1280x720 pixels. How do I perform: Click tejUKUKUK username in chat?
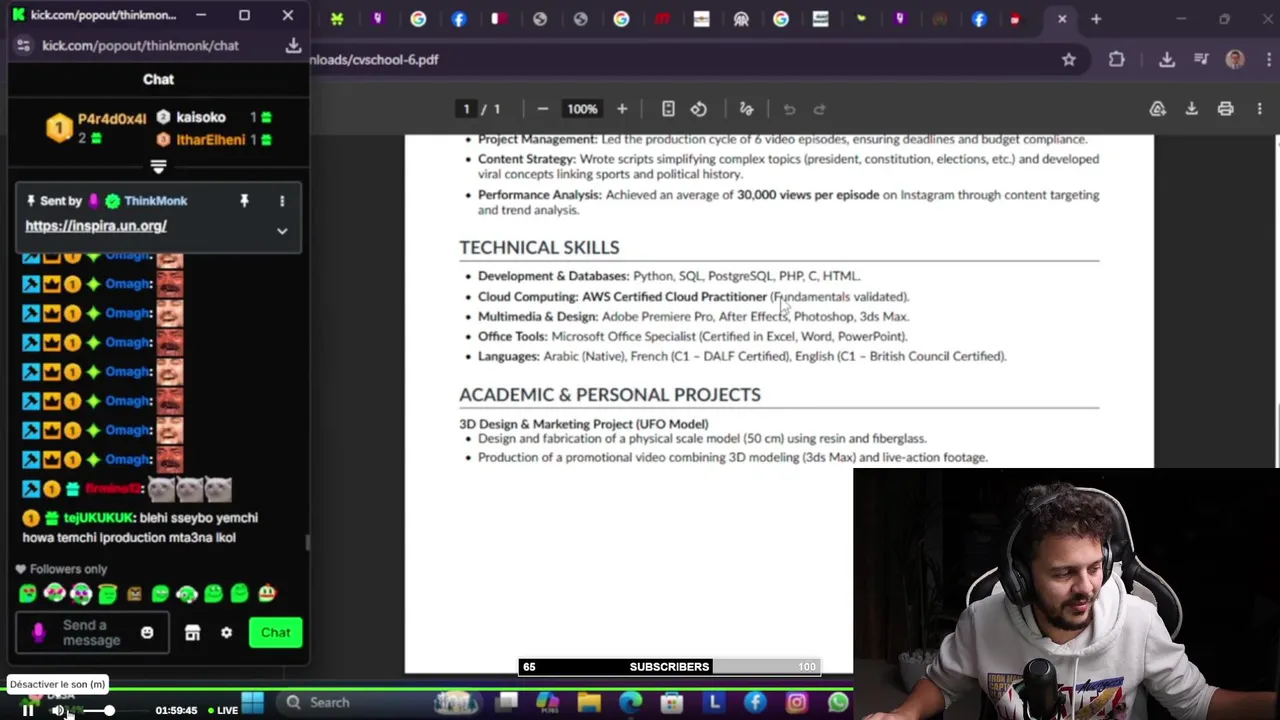99,518
